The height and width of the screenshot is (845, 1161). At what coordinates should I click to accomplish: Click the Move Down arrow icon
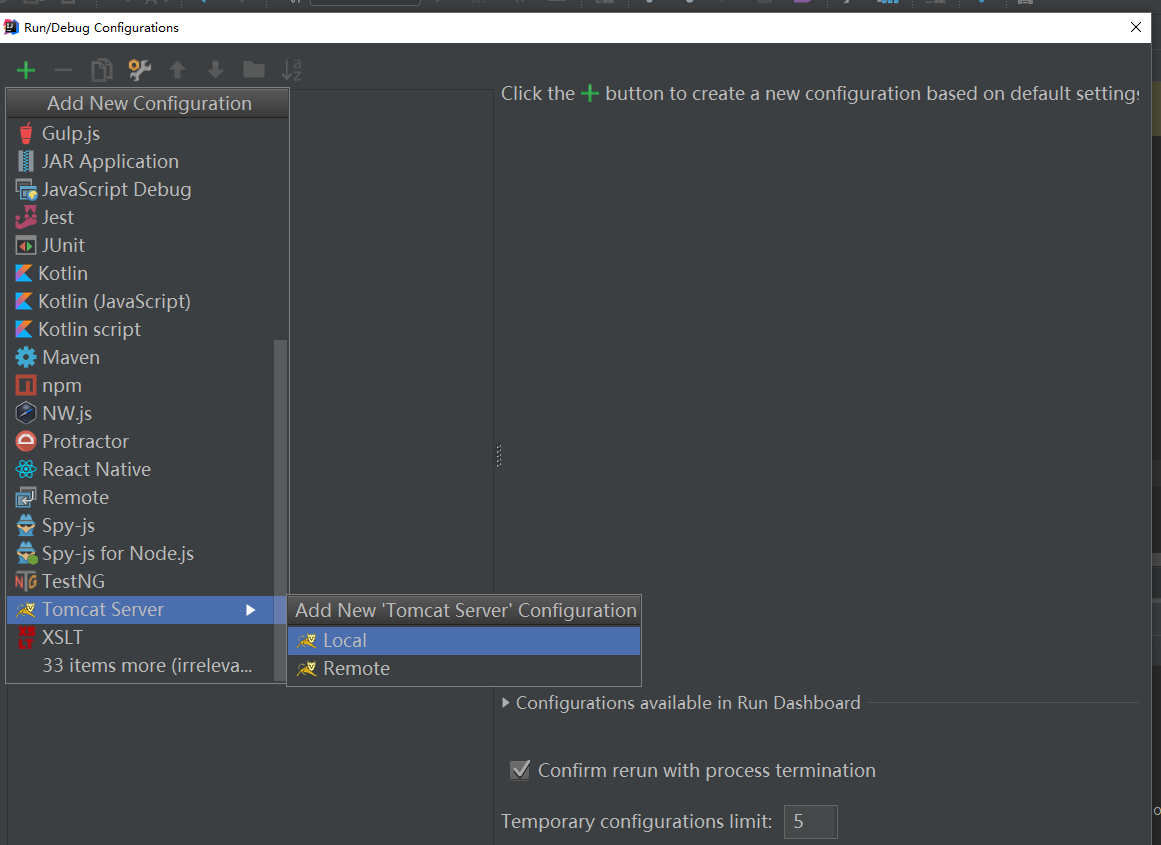pyautogui.click(x=215, y=70)
